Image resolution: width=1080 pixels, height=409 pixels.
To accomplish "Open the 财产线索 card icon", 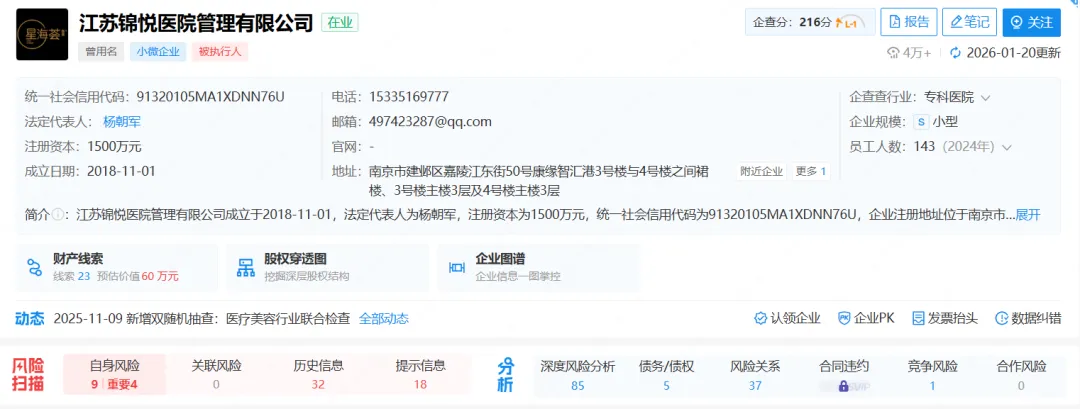I will (x=34, y=267).
